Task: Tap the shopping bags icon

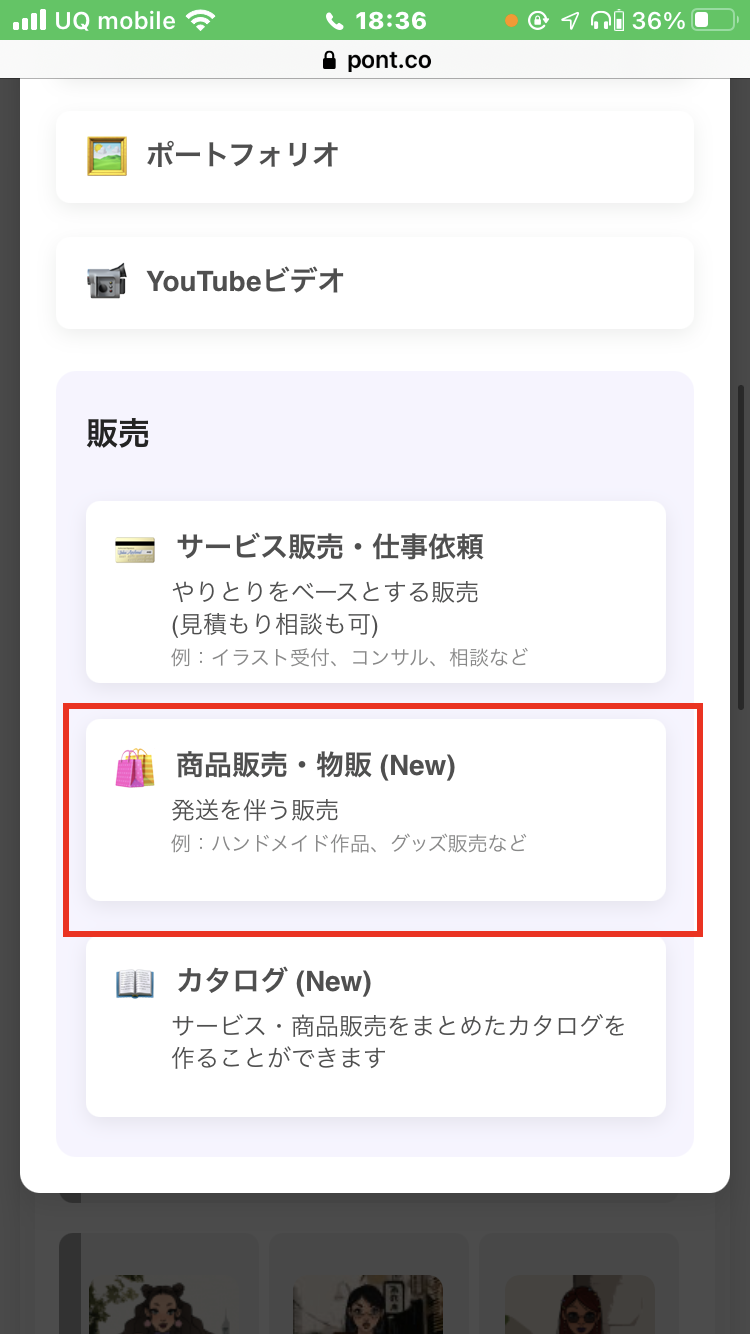Action: pyautogui.click(x=134, y=768)
